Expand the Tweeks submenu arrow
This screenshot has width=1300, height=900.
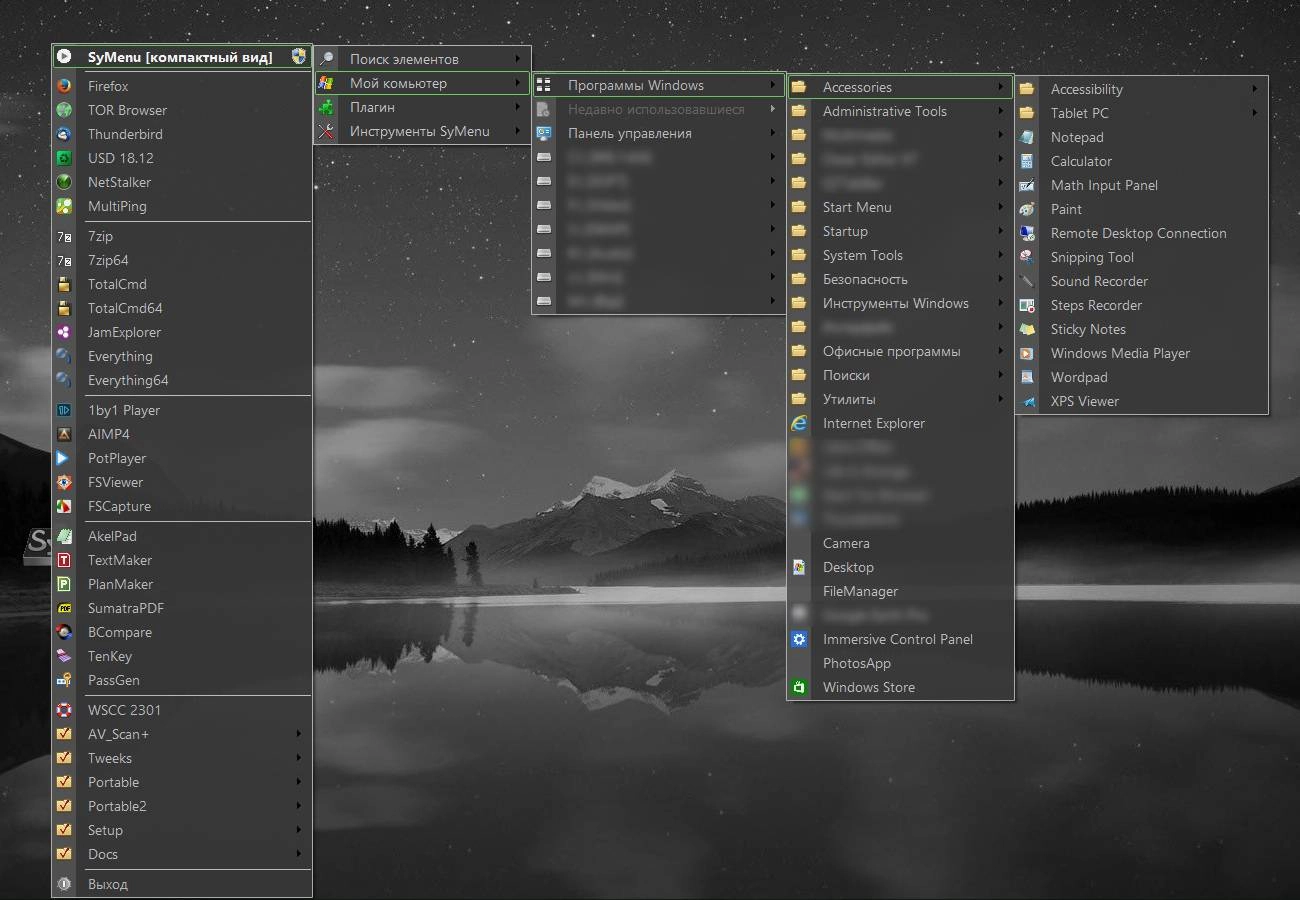[299, 758]
